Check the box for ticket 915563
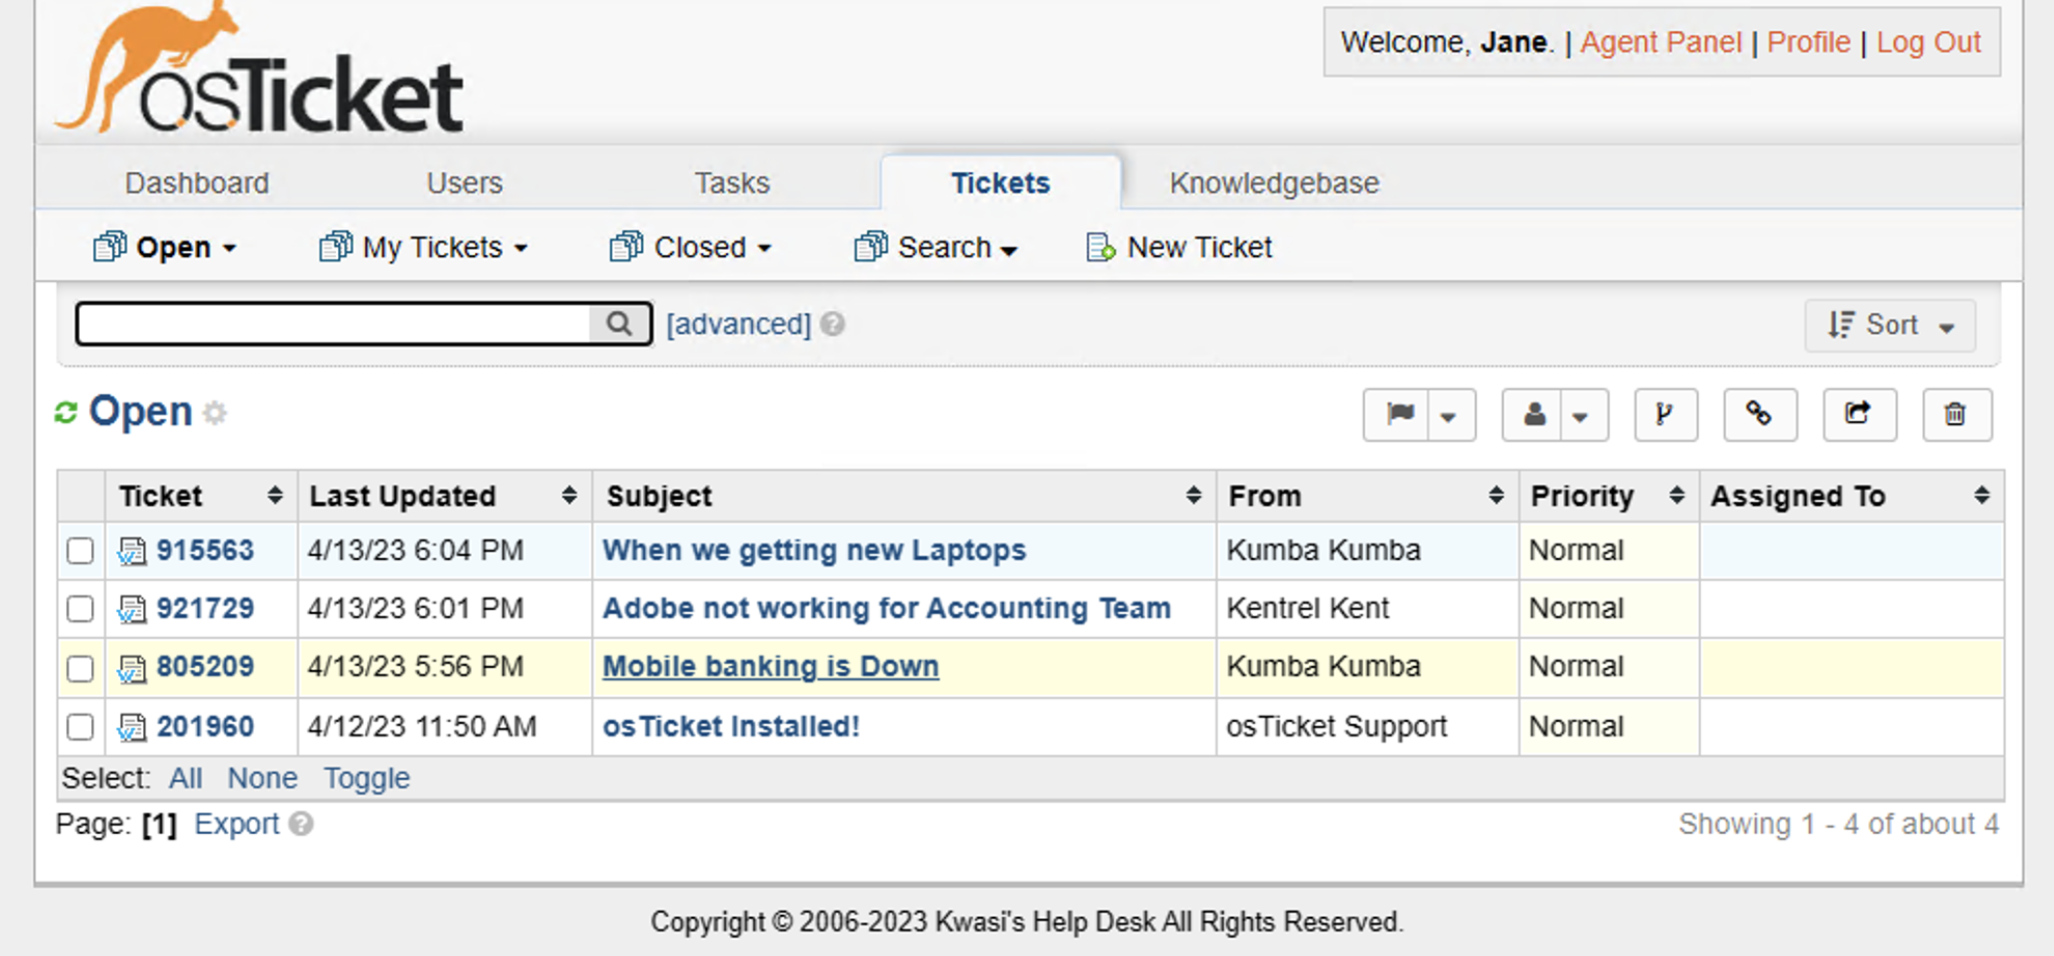This screenshot has width=2054, height=956. pyautogui.click(x=80, y=551)
